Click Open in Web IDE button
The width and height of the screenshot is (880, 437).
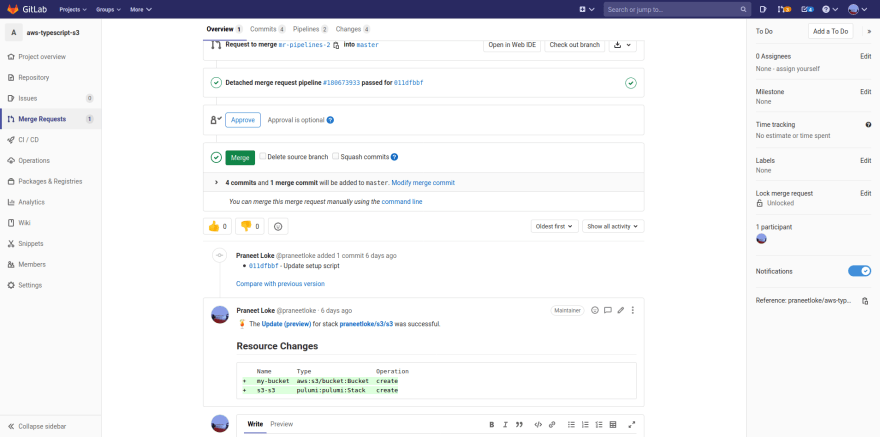[512, 45]
